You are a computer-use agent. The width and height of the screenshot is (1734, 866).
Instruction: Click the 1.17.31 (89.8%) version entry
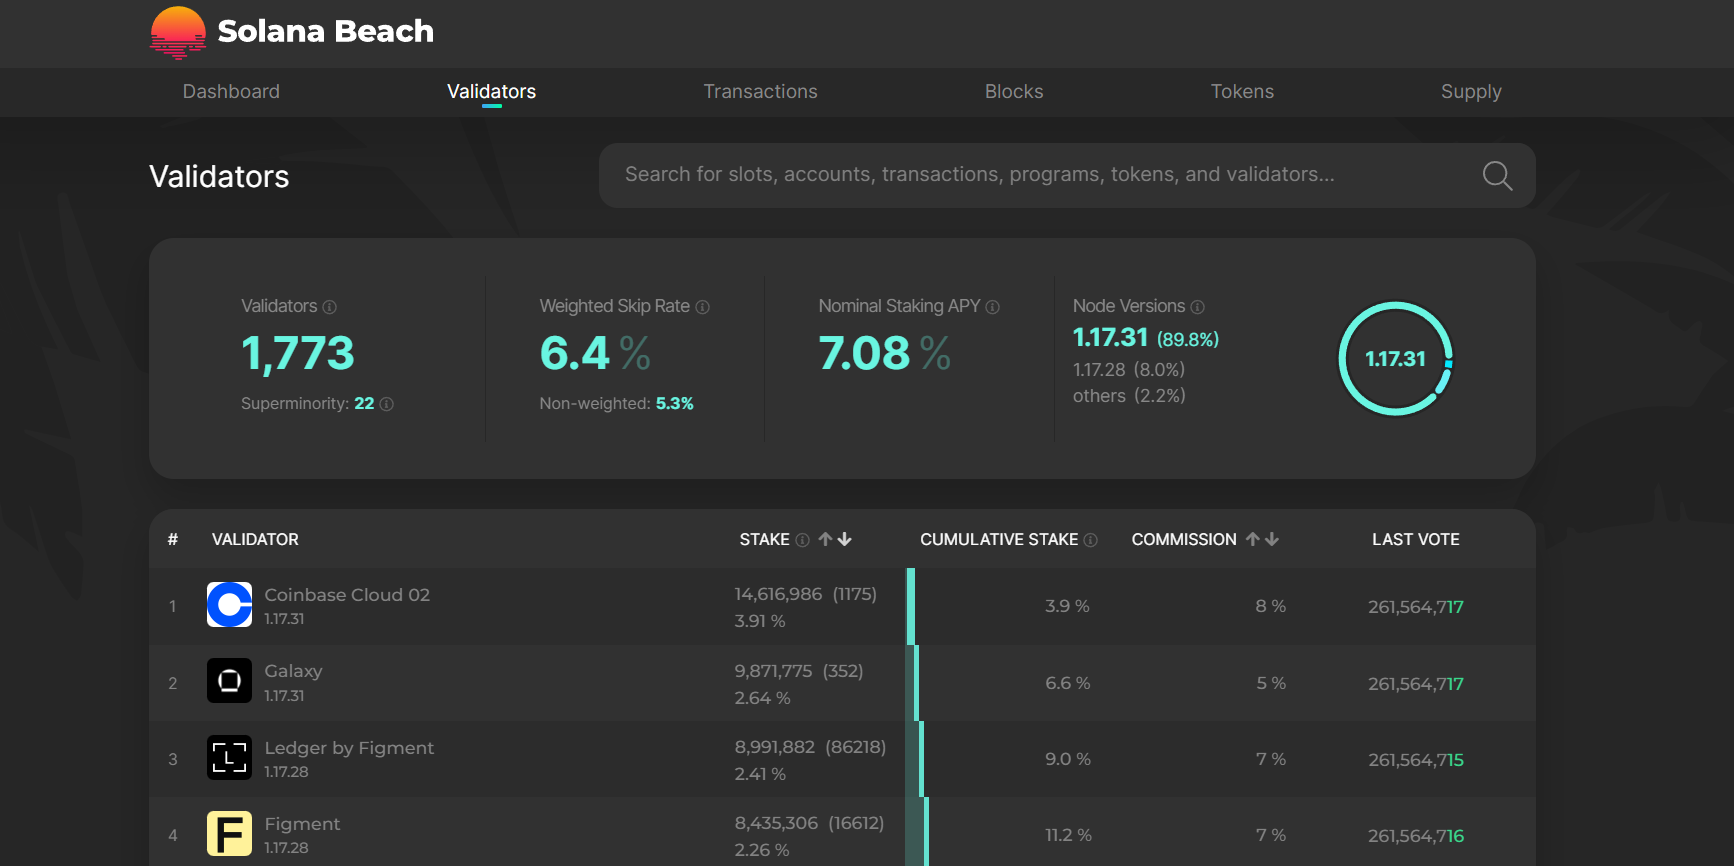tap(1146, 338)
